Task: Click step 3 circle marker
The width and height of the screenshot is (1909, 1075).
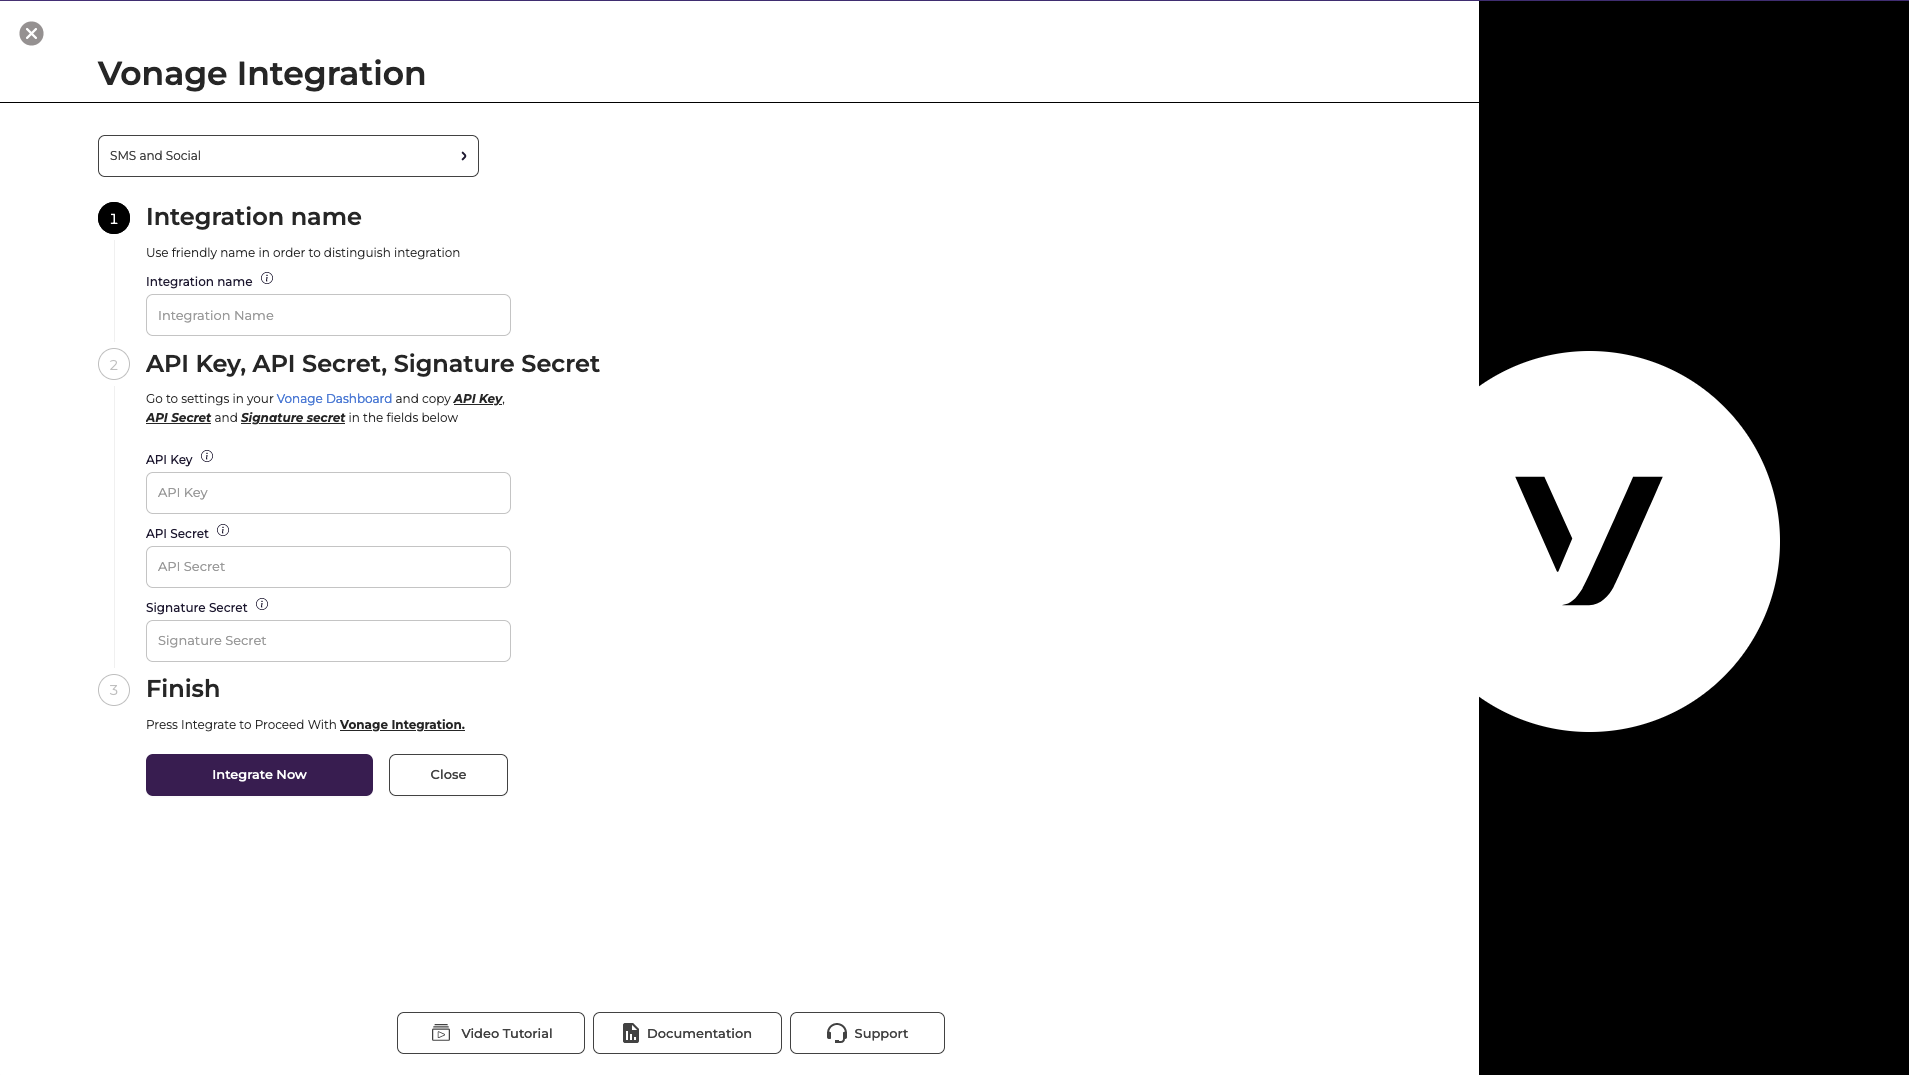Action: (114, 690)
